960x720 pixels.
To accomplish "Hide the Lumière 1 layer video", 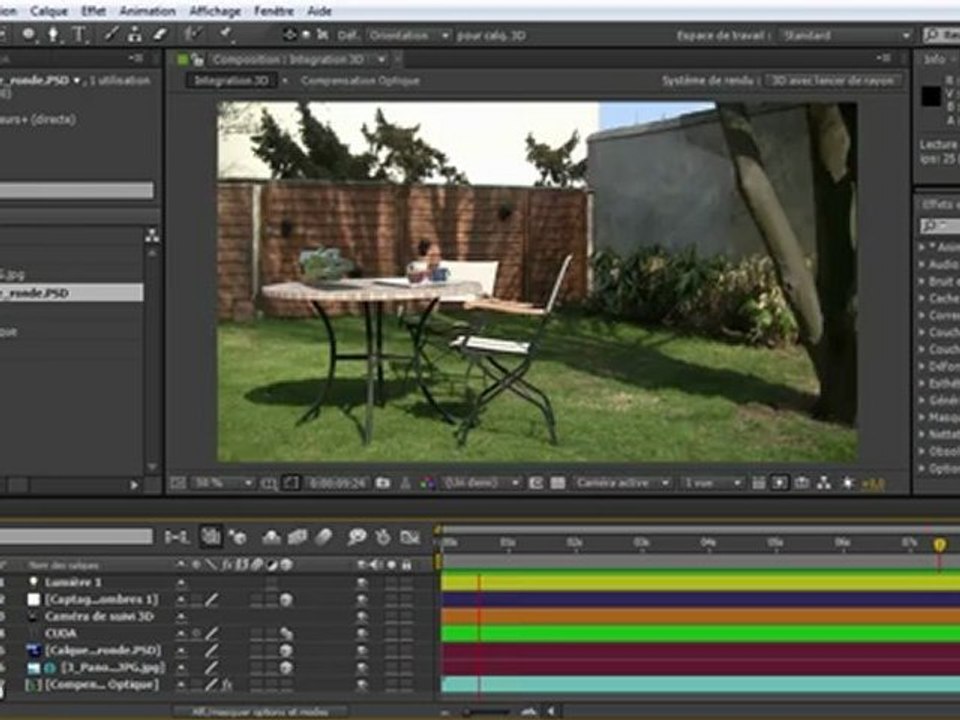I will tap(362, 583).
